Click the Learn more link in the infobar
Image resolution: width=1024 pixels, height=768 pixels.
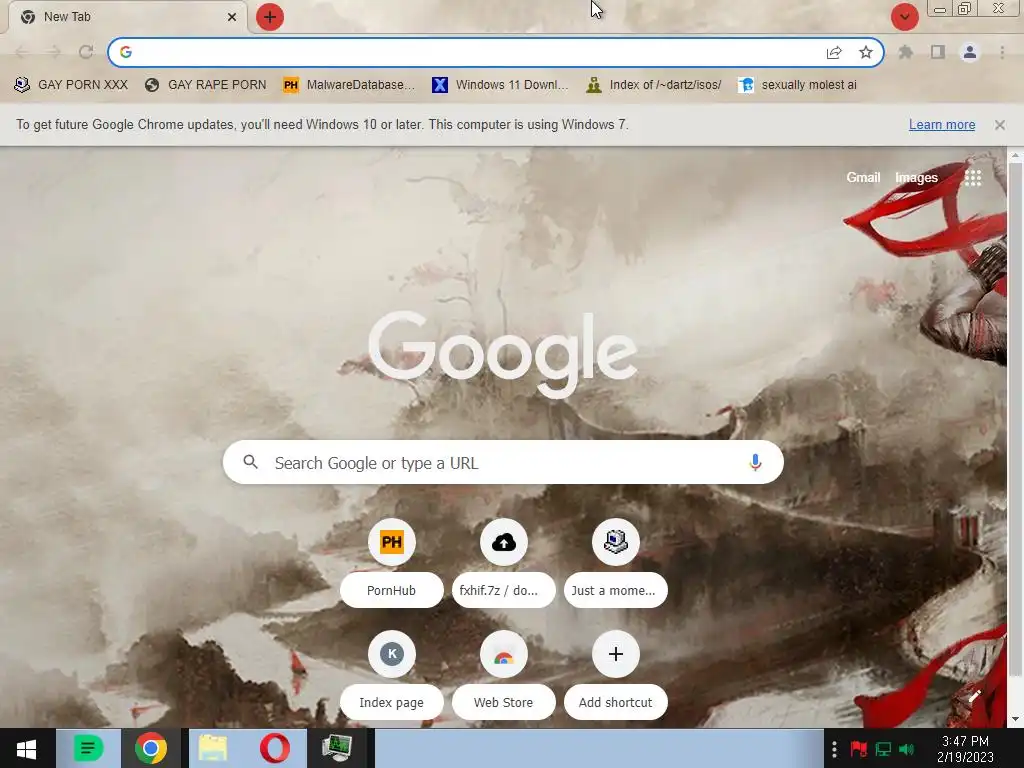[942, 125]
